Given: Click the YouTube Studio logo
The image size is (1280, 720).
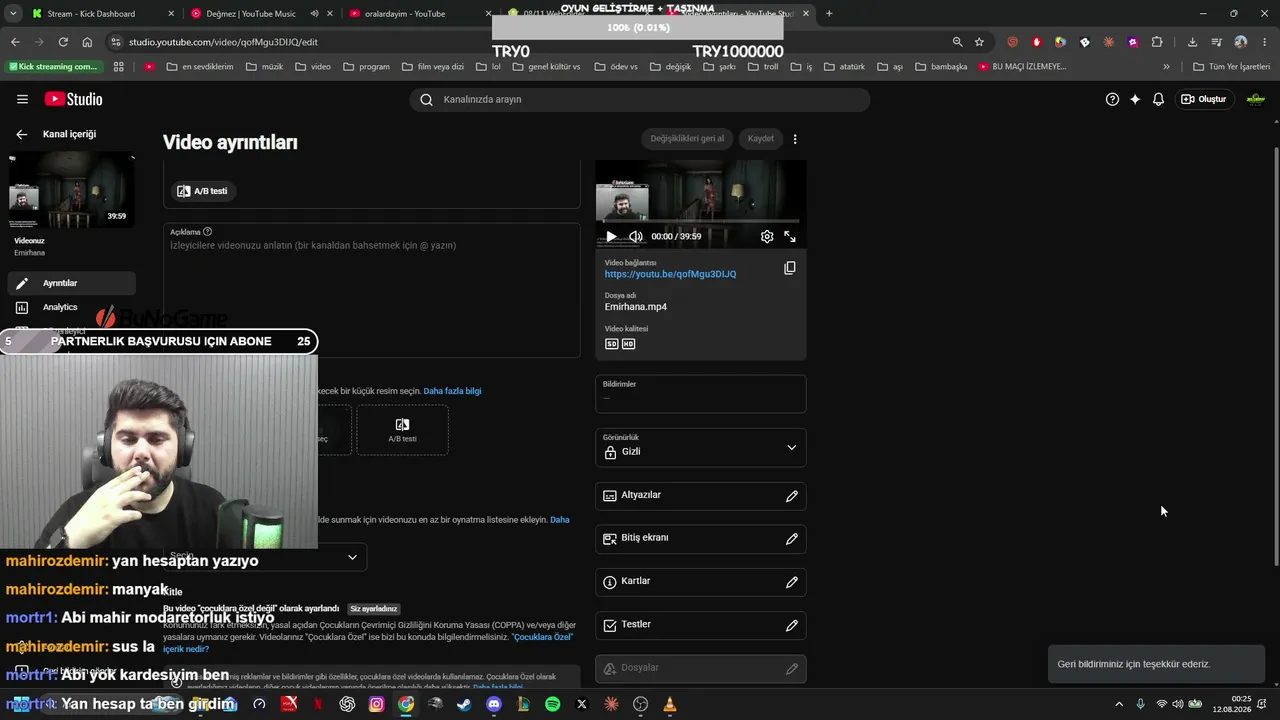Looking at the screenshot, I should click(74, 99).
